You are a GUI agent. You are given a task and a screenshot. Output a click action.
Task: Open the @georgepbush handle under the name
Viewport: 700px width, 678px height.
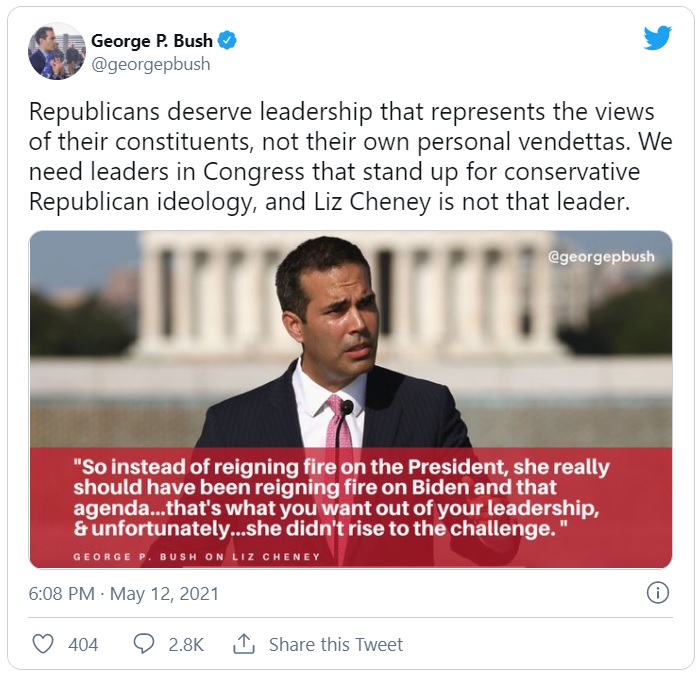point(151,64)
